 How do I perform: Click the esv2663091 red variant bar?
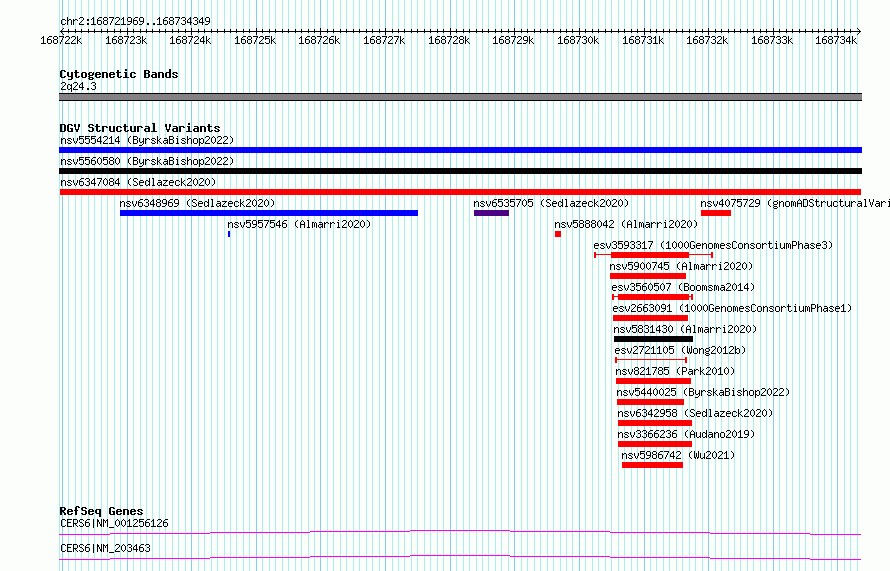[650, 318]
